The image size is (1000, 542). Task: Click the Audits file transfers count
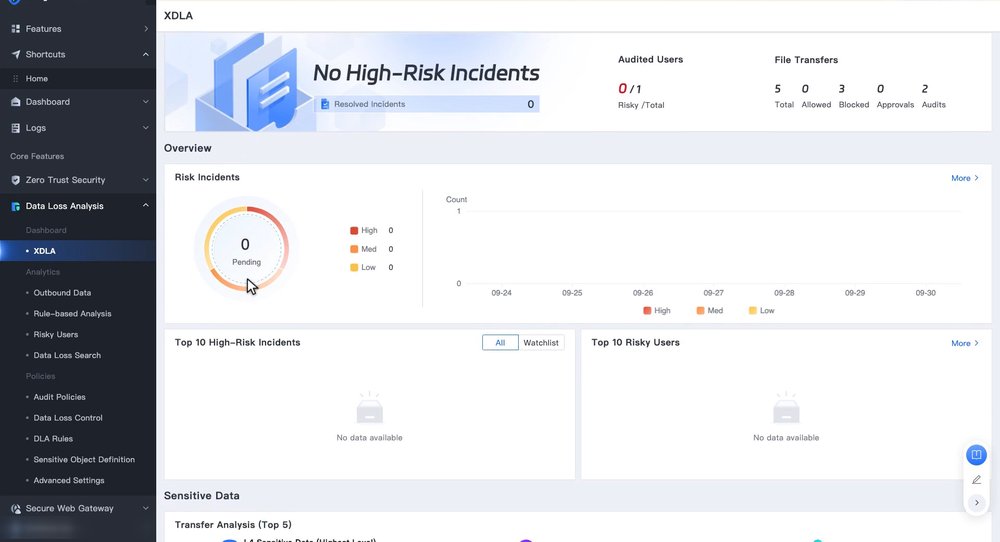coord(925,89)
